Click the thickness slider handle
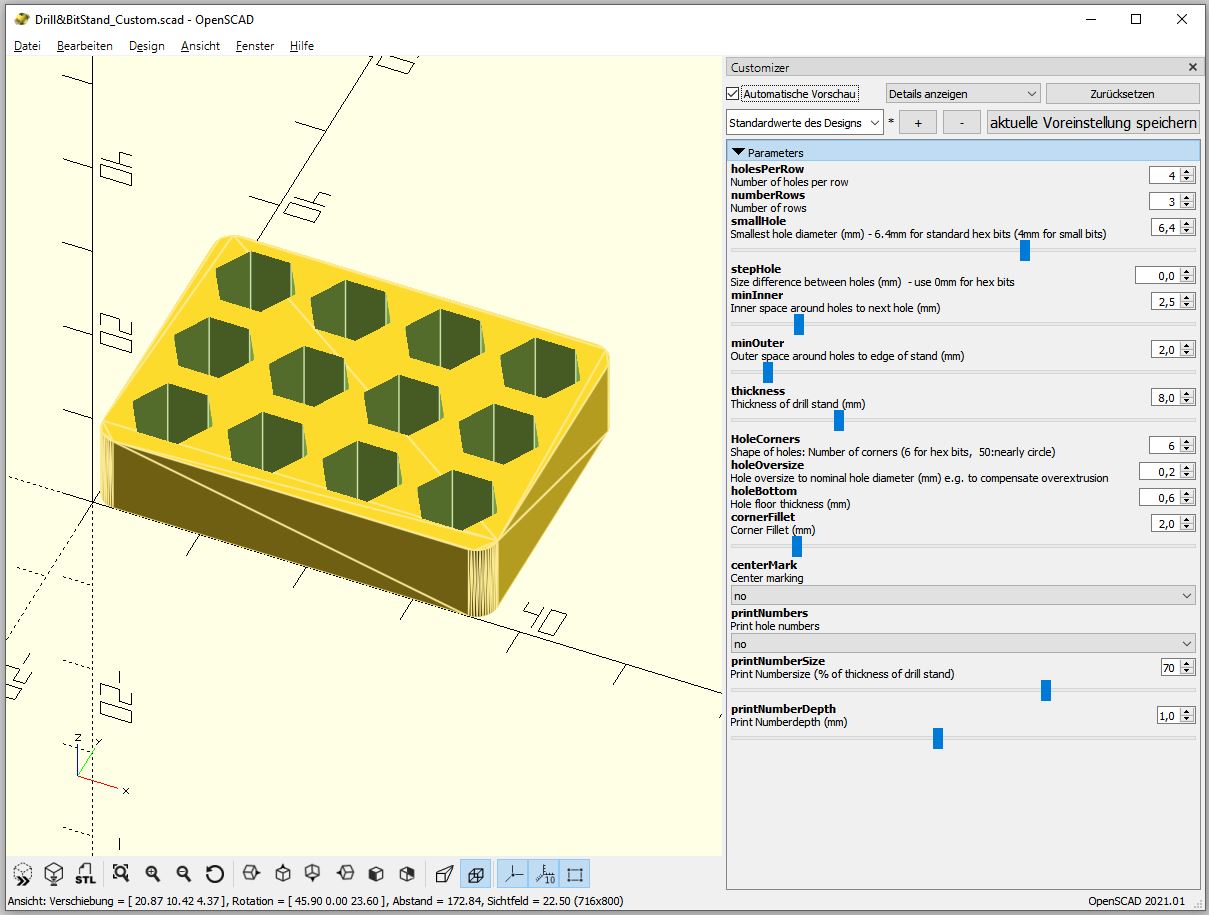 (839, 420)
